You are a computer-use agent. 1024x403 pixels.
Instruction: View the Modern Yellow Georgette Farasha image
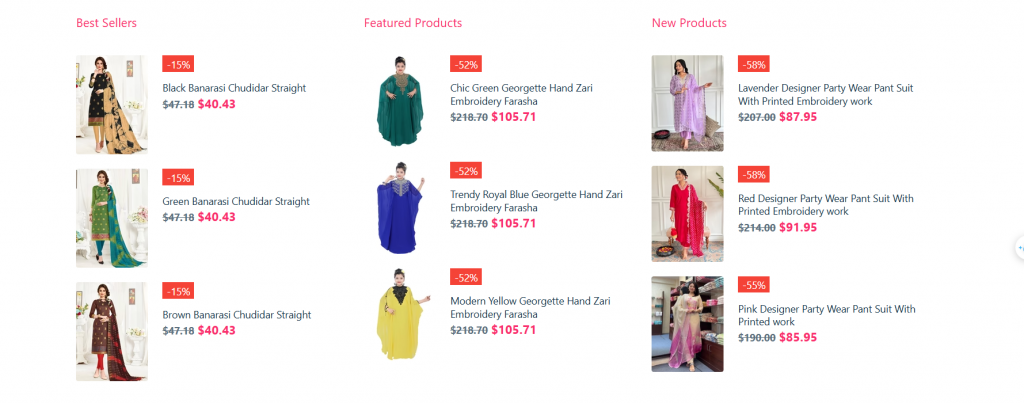[400, 314]
